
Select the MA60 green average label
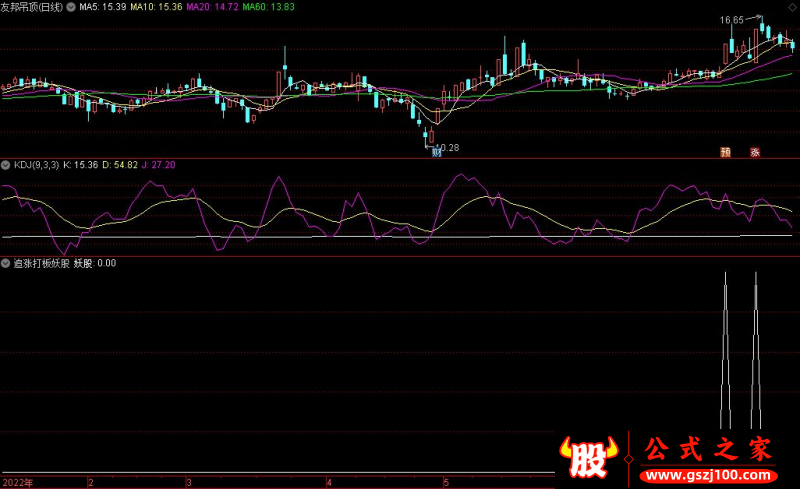(x=268, y=7)
